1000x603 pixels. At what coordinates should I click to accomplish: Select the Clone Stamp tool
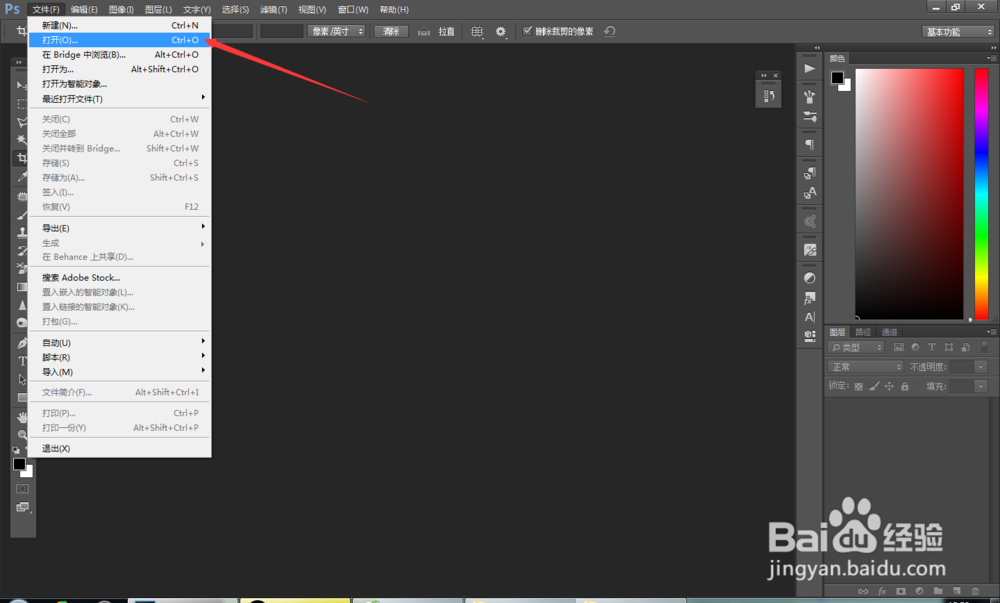coord(22,233)
